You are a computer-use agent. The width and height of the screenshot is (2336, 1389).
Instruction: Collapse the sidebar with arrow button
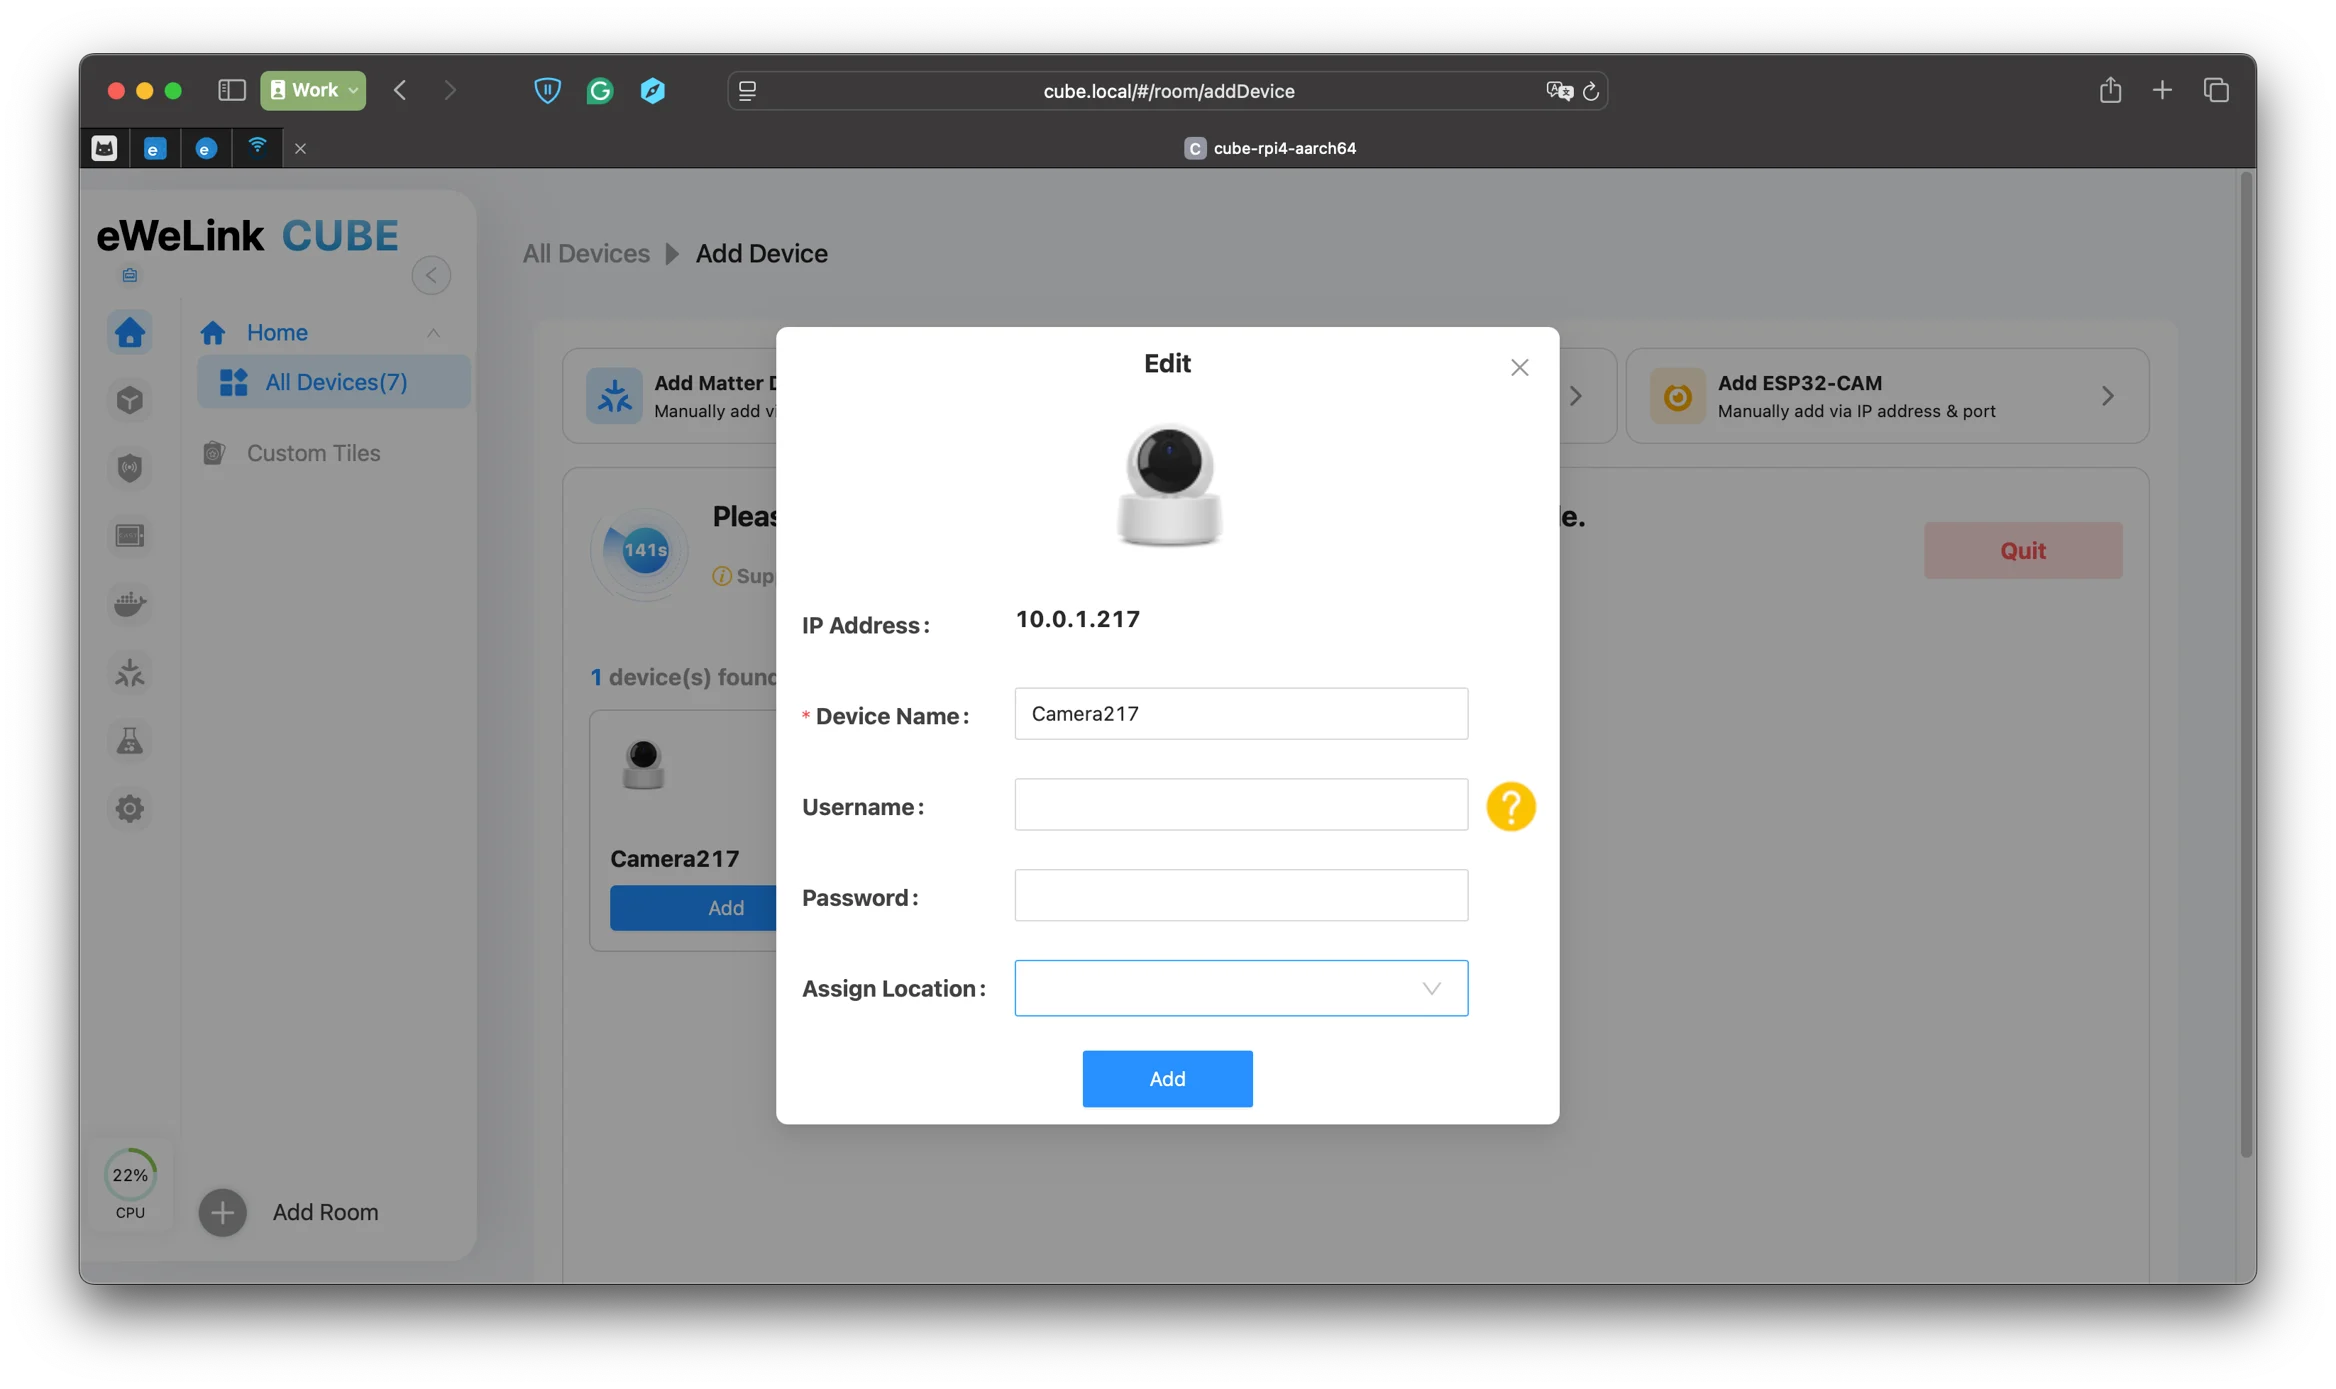coord(431,275)
